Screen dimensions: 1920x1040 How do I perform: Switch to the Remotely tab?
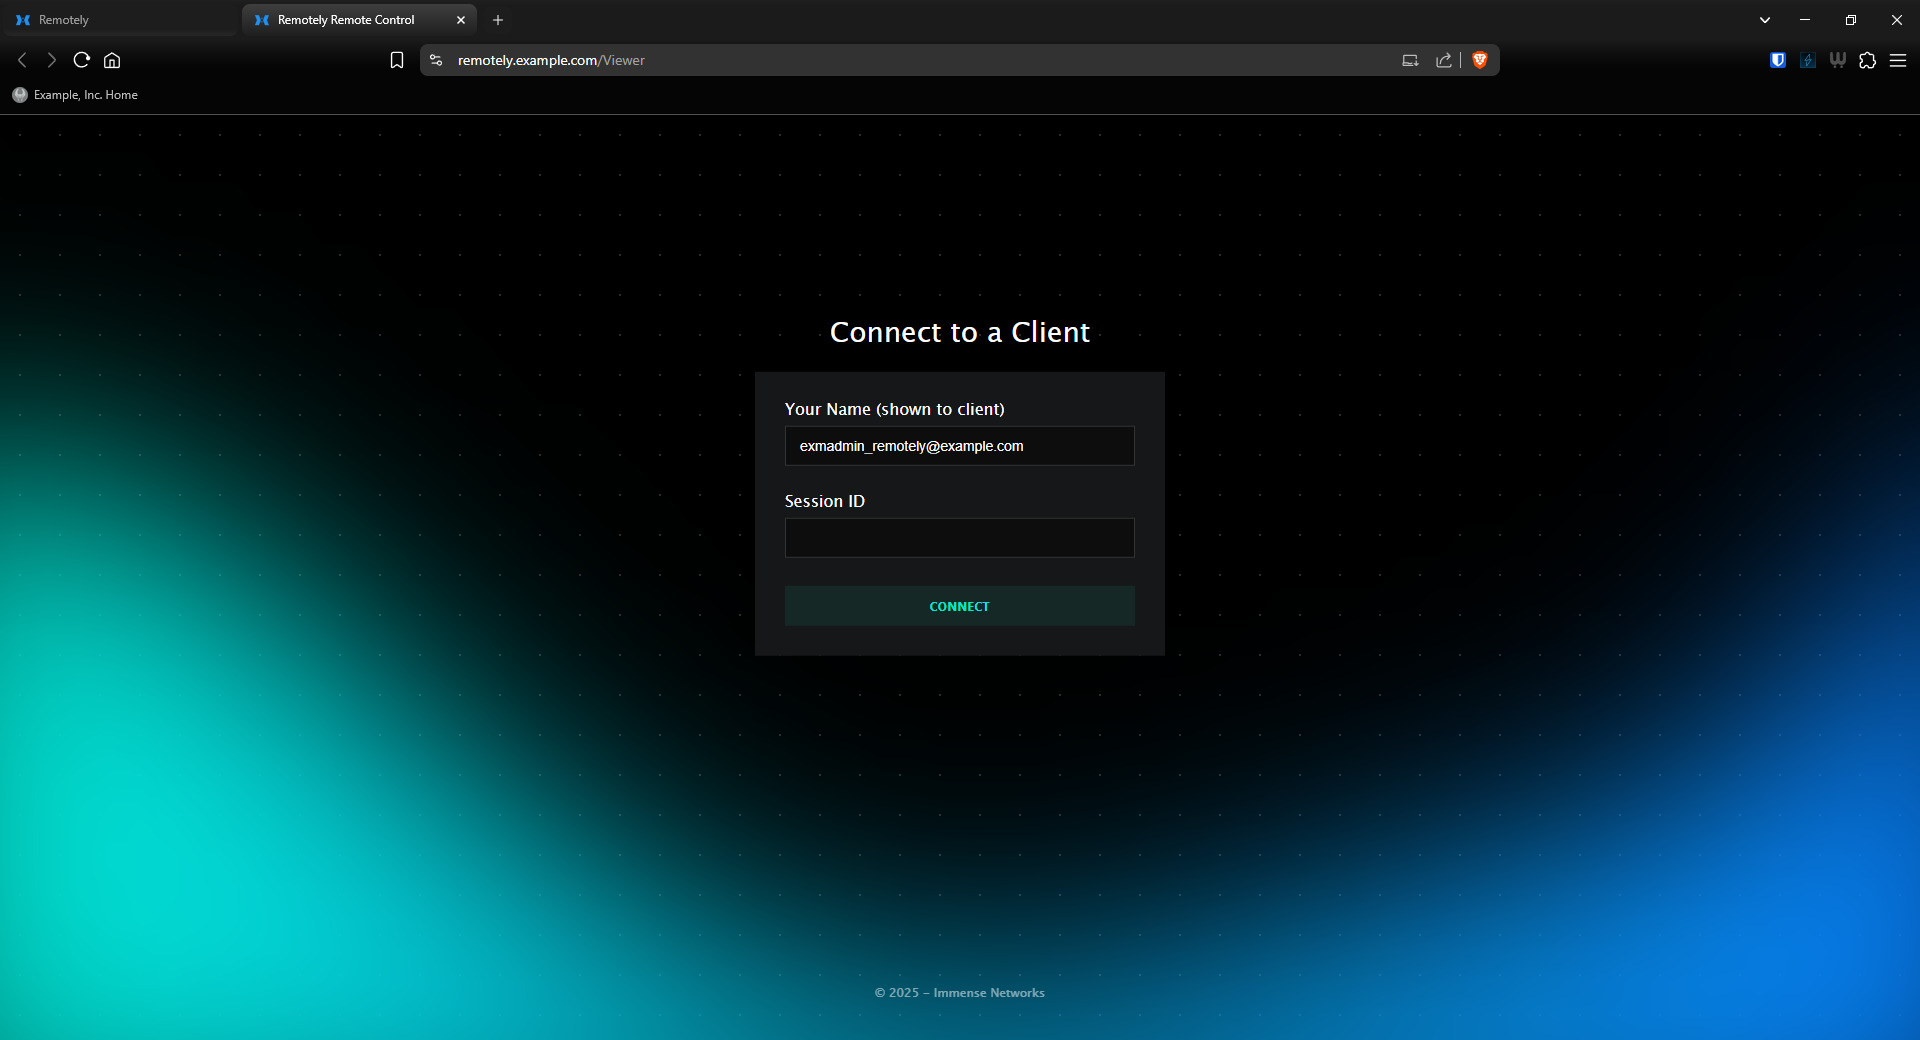[118, 20]
